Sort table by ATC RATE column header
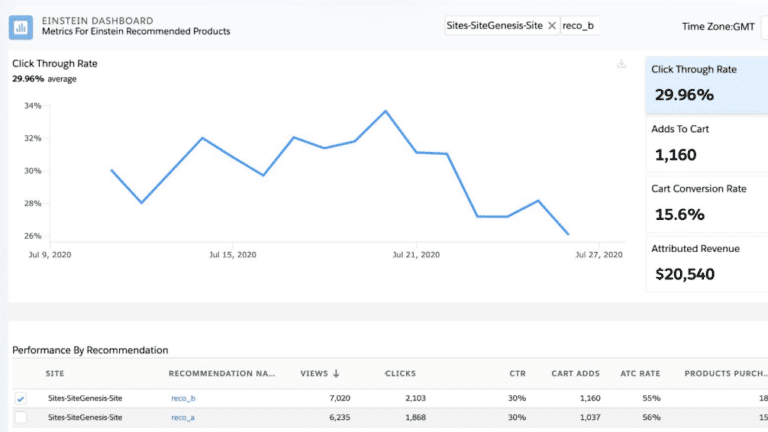 (640, 373)
